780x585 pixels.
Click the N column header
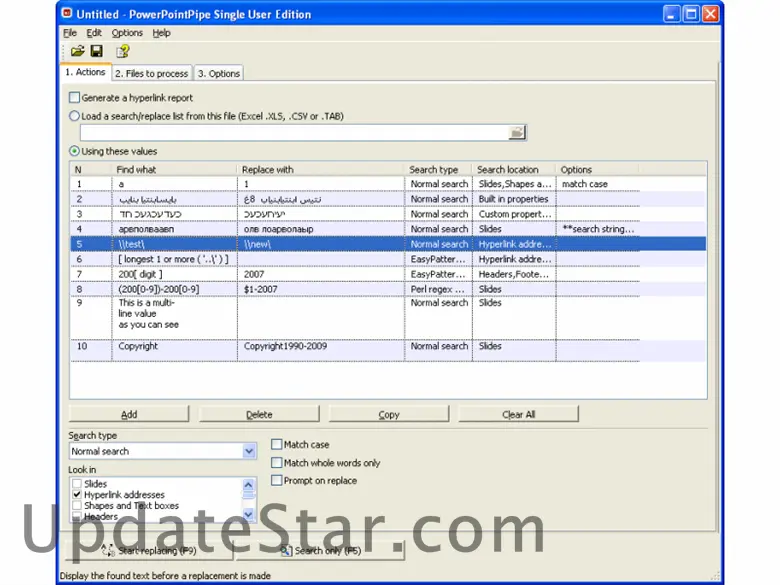pyautogui.click(x=91, y=169)
